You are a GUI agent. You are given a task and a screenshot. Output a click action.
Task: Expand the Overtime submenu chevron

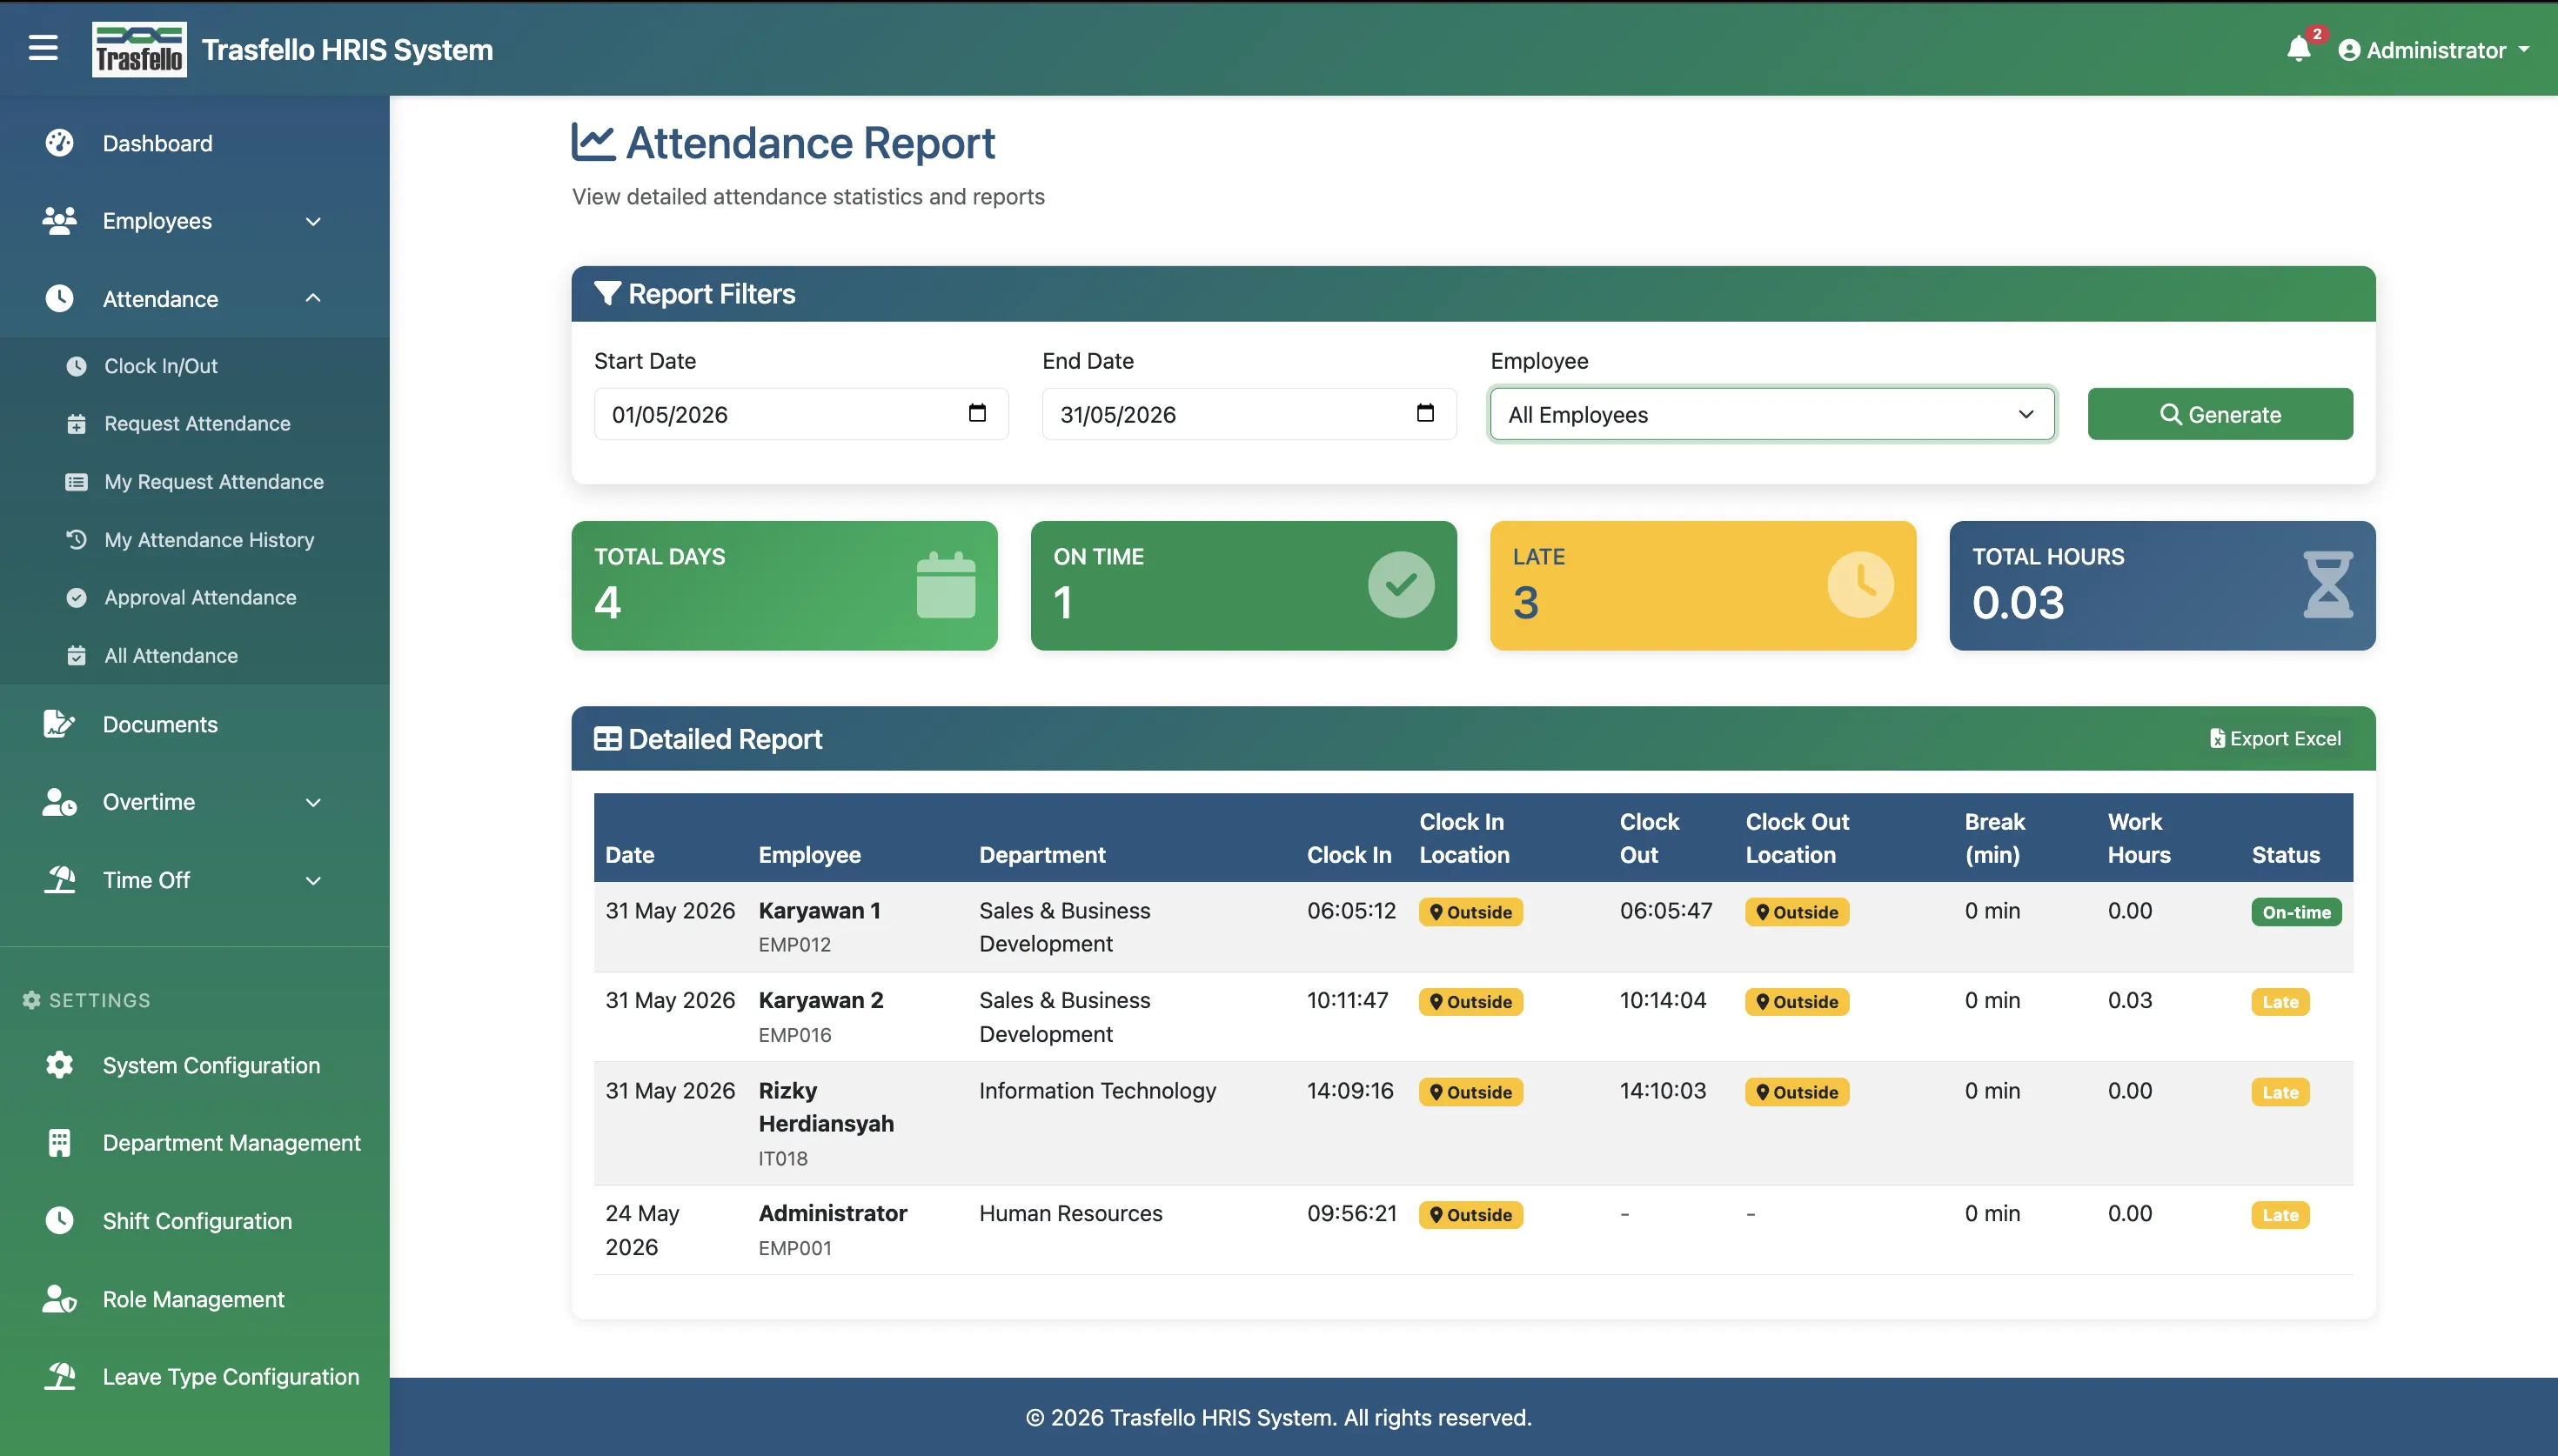click(313, 802)
